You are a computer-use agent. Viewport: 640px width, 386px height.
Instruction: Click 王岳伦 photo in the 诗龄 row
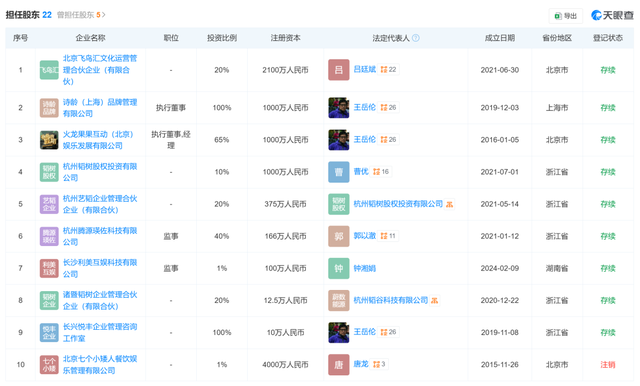pos(339,108)
